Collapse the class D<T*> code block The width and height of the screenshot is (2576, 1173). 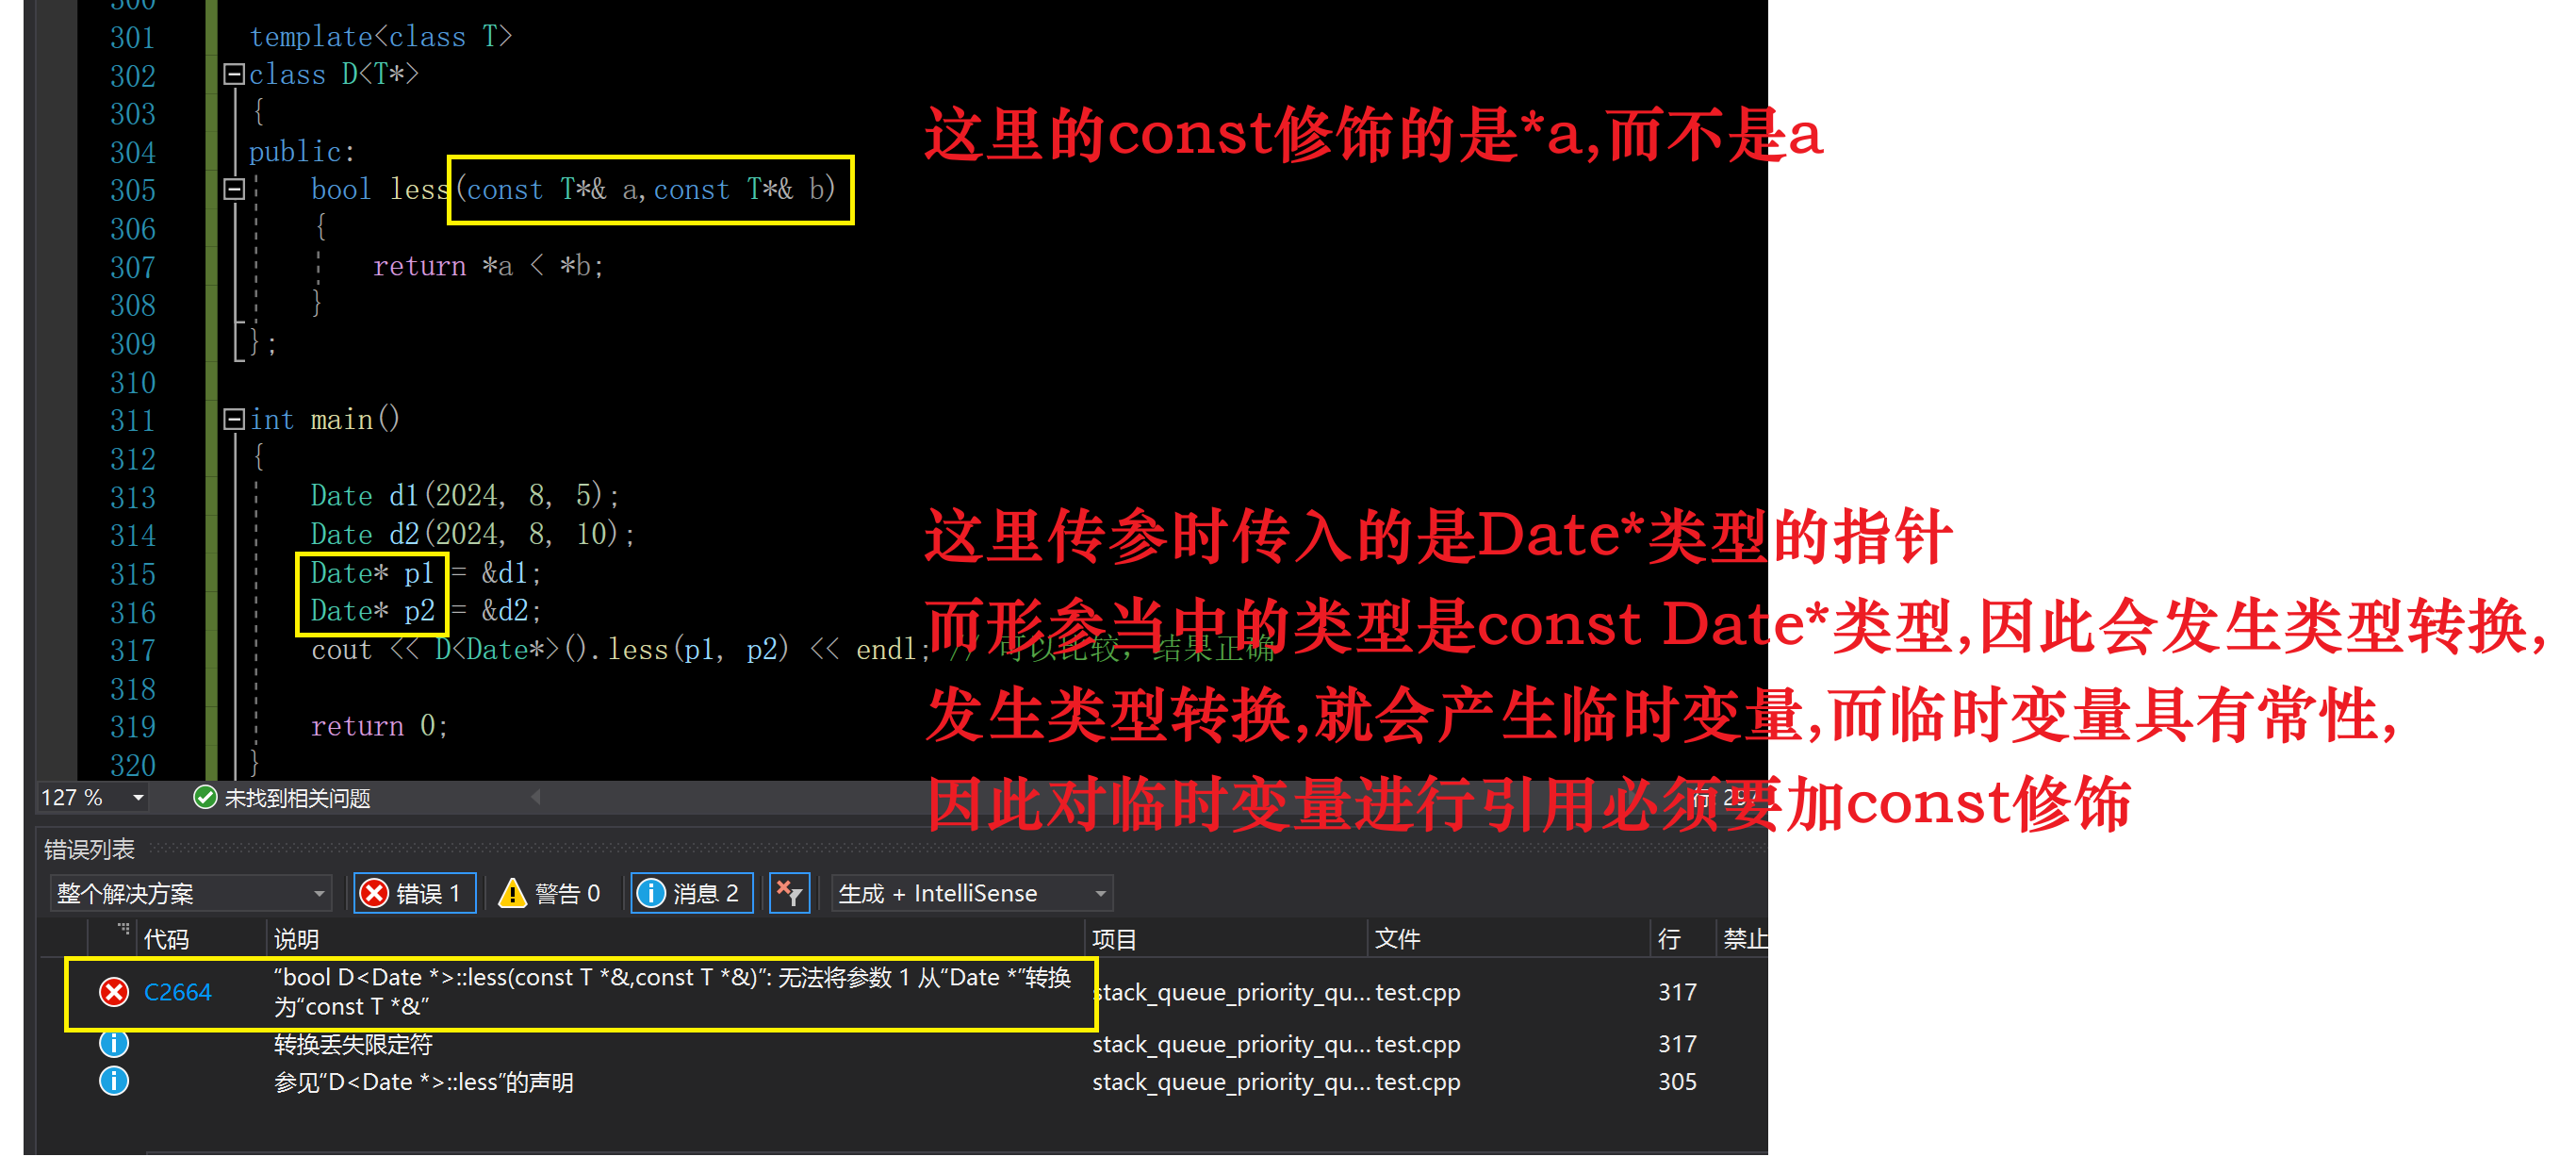pyautogui.click(x=234, y=75)
